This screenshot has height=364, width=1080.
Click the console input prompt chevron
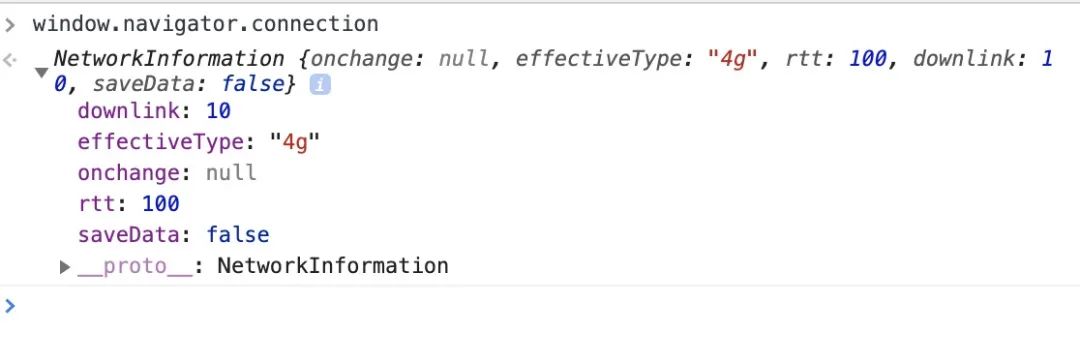[10, 305]
